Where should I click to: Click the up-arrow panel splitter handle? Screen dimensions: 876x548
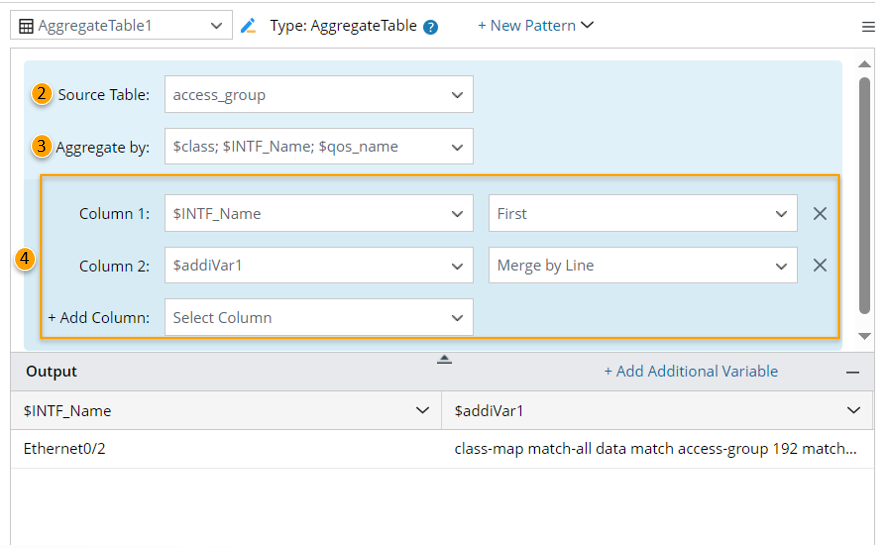tap(445, 359)
